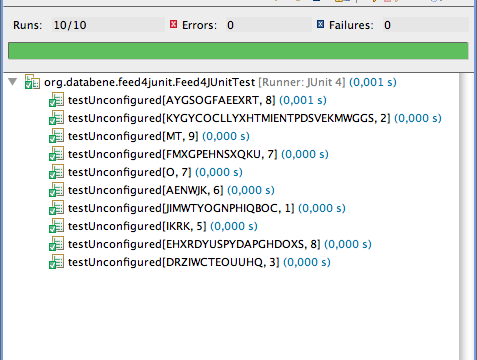Select testUnconfigured[DRZIWCTEOUUHQ, 3] result

click(199, 262)
